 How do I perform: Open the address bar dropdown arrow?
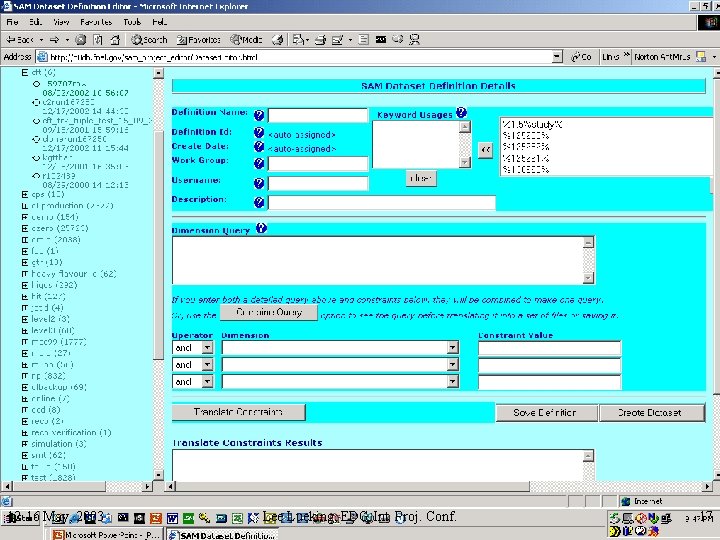[557, 57]
